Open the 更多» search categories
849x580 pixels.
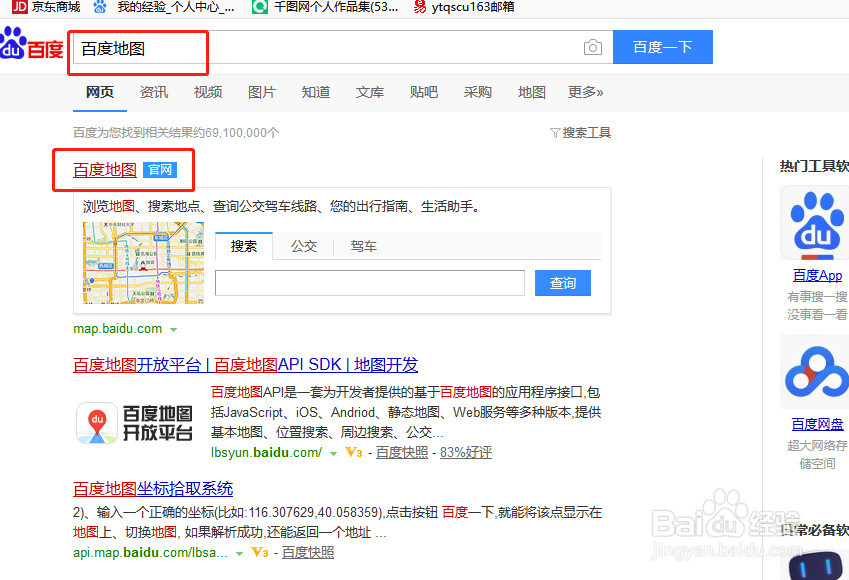click(x=585, y=92)
